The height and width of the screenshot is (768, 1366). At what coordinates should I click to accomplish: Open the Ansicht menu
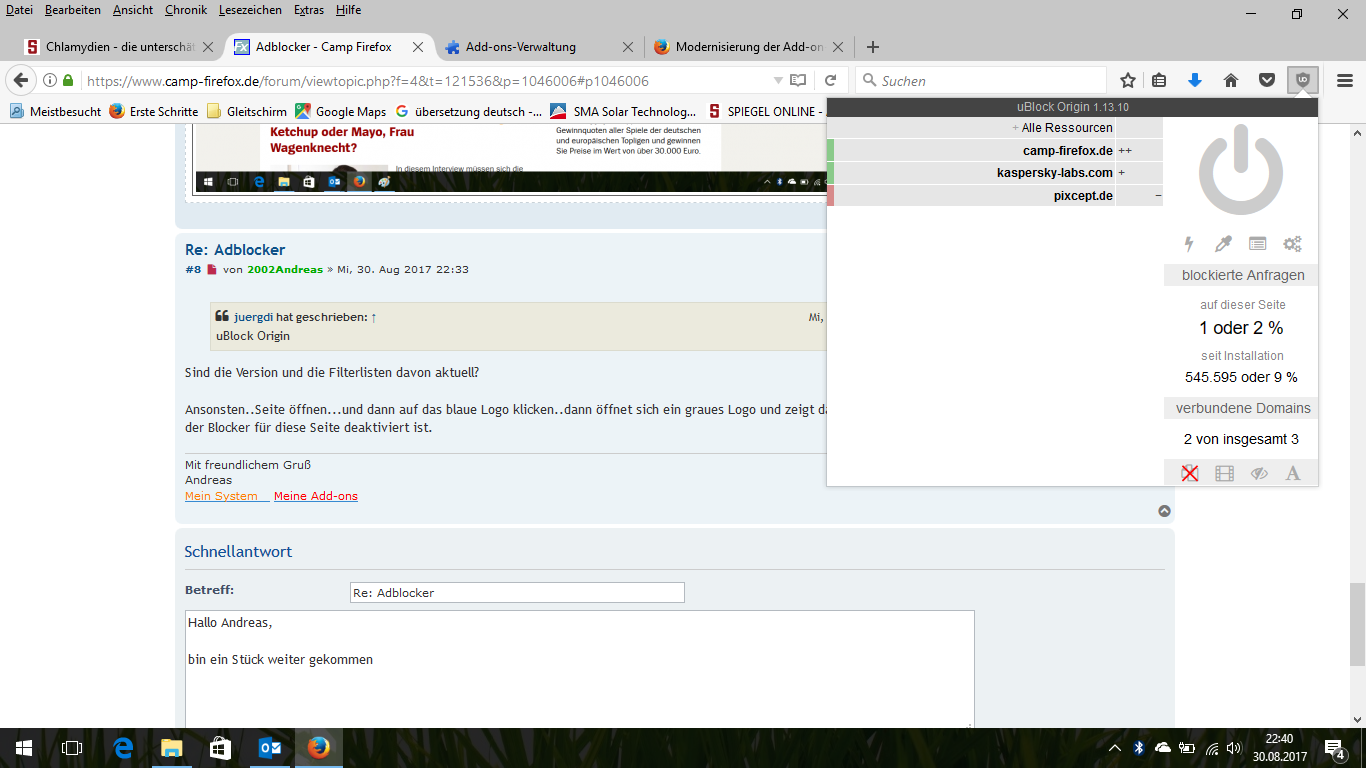point(133,10)
